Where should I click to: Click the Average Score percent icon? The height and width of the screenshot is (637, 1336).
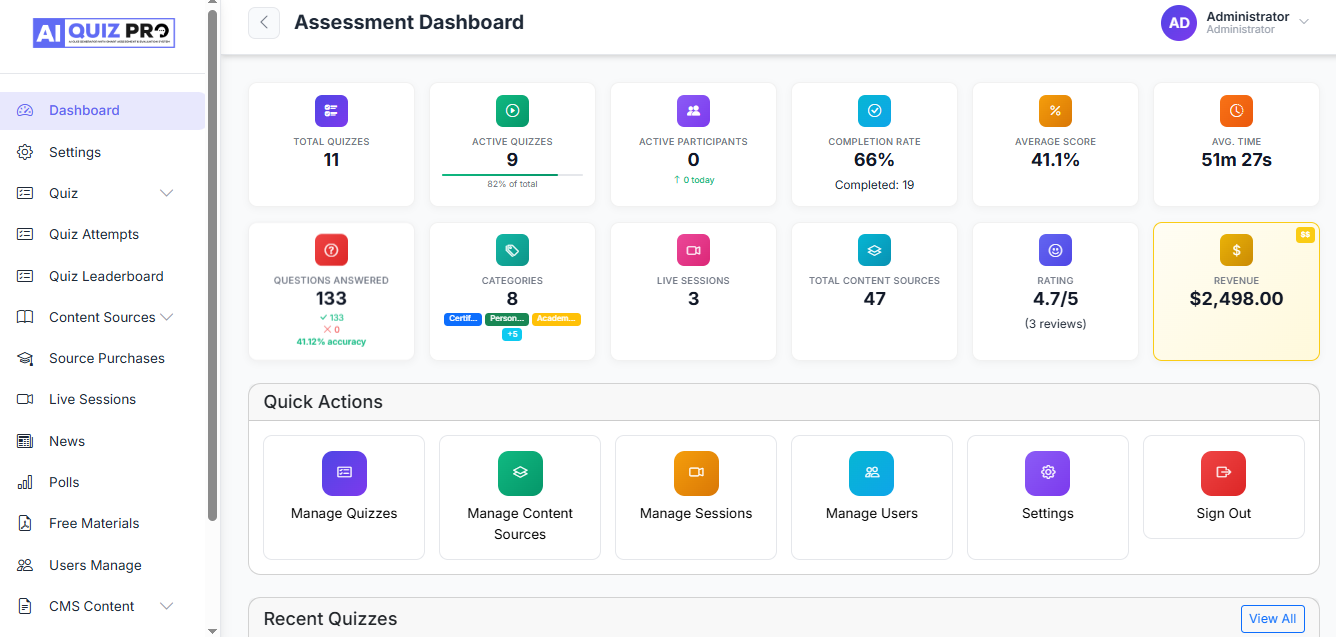pyautogui.click(x=1055, y=111)
